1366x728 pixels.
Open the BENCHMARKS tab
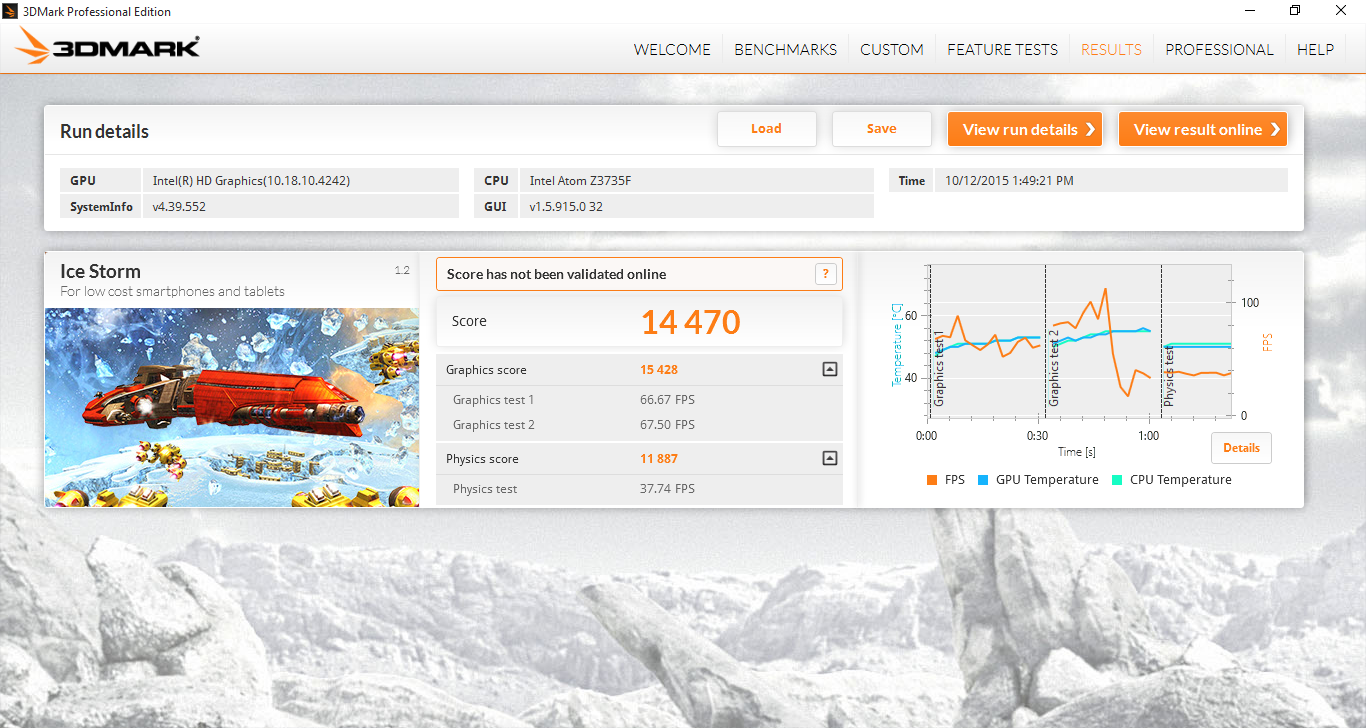click(x=786, y=49)
